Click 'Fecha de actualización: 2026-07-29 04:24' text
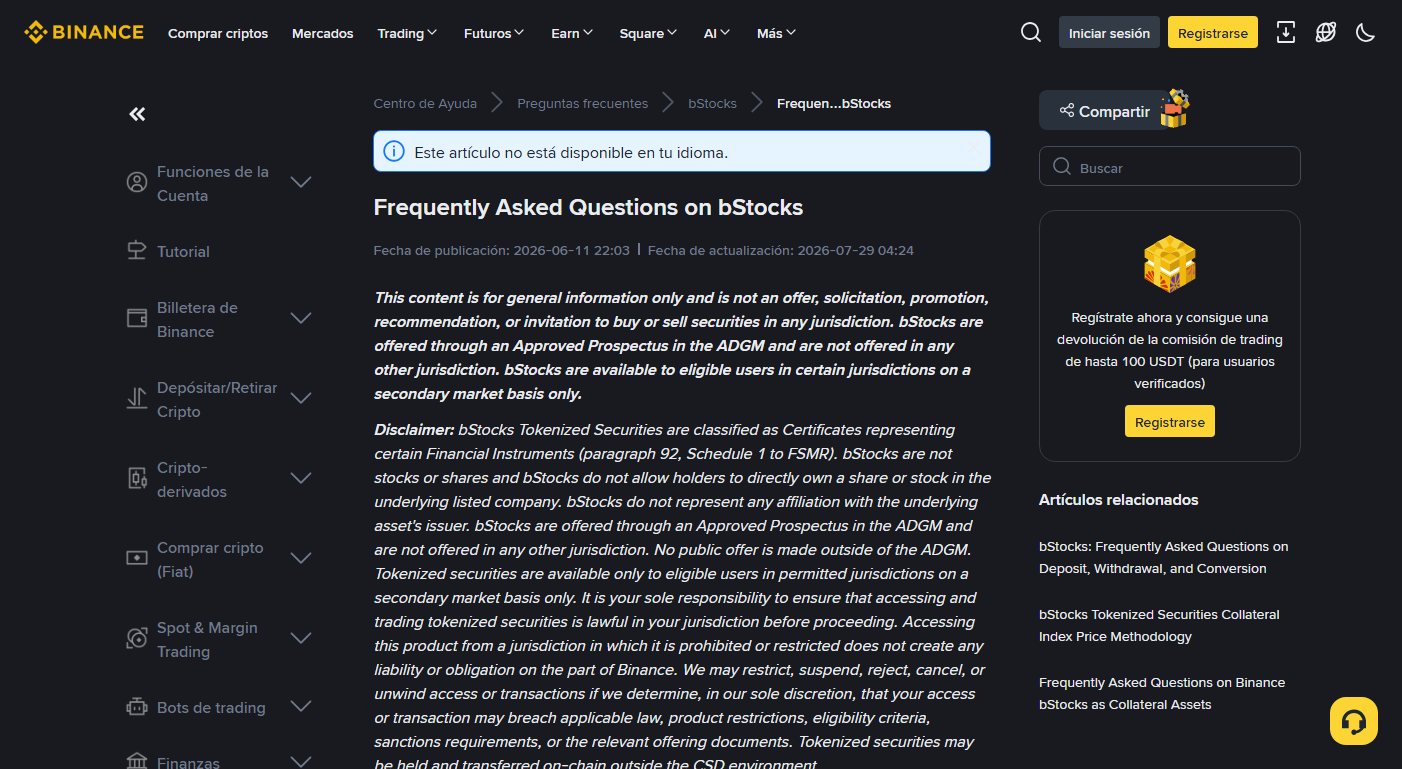This screenshot has height=769, width=1402. tap(781, 250)
